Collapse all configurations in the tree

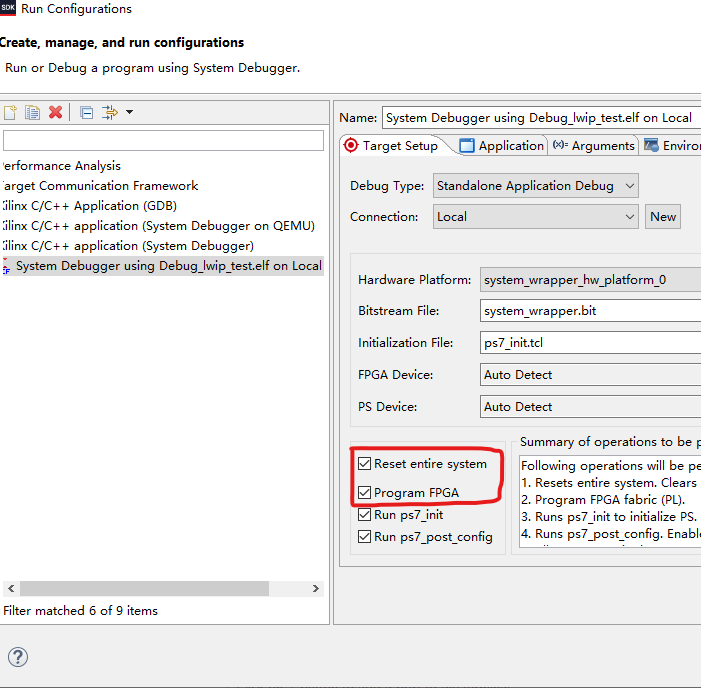point(86,113)
